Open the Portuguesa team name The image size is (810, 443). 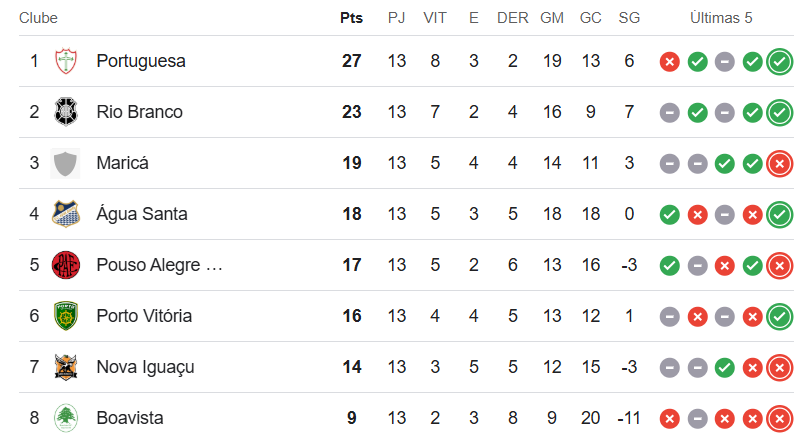[141, 61]
